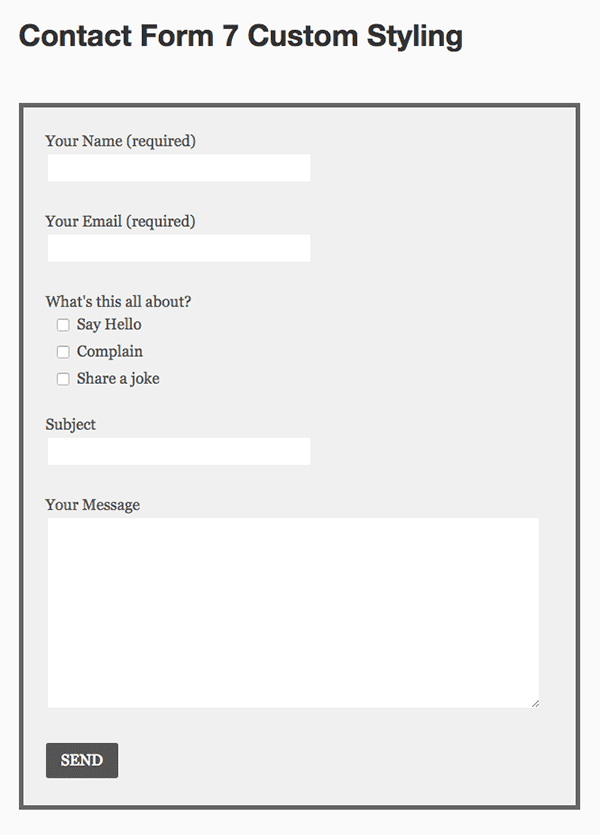The width and height of the screenshot is (600, 835).
Task: Select the Complain checkbox label text
Action: tap(109, 351)
